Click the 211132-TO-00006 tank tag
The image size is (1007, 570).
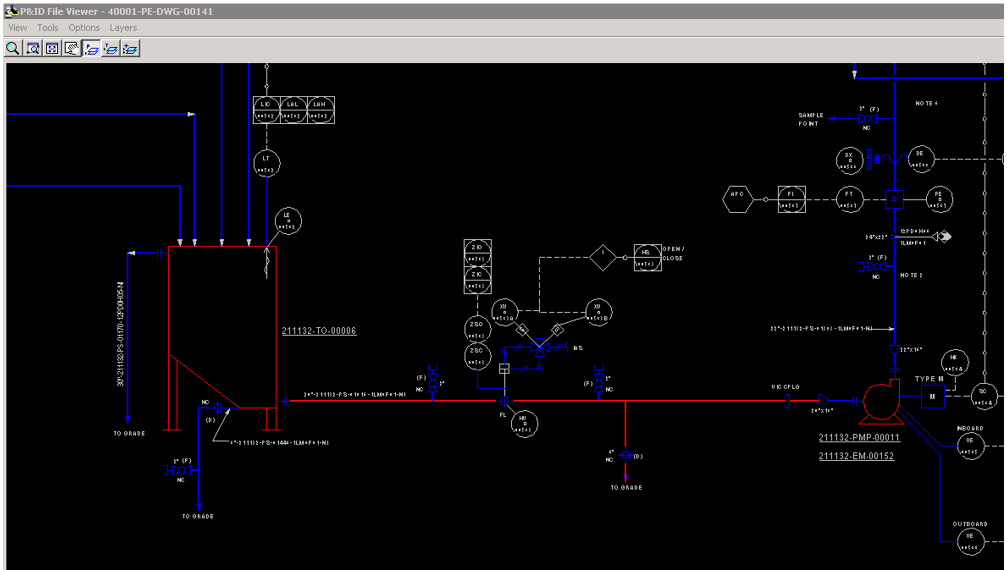319,331
